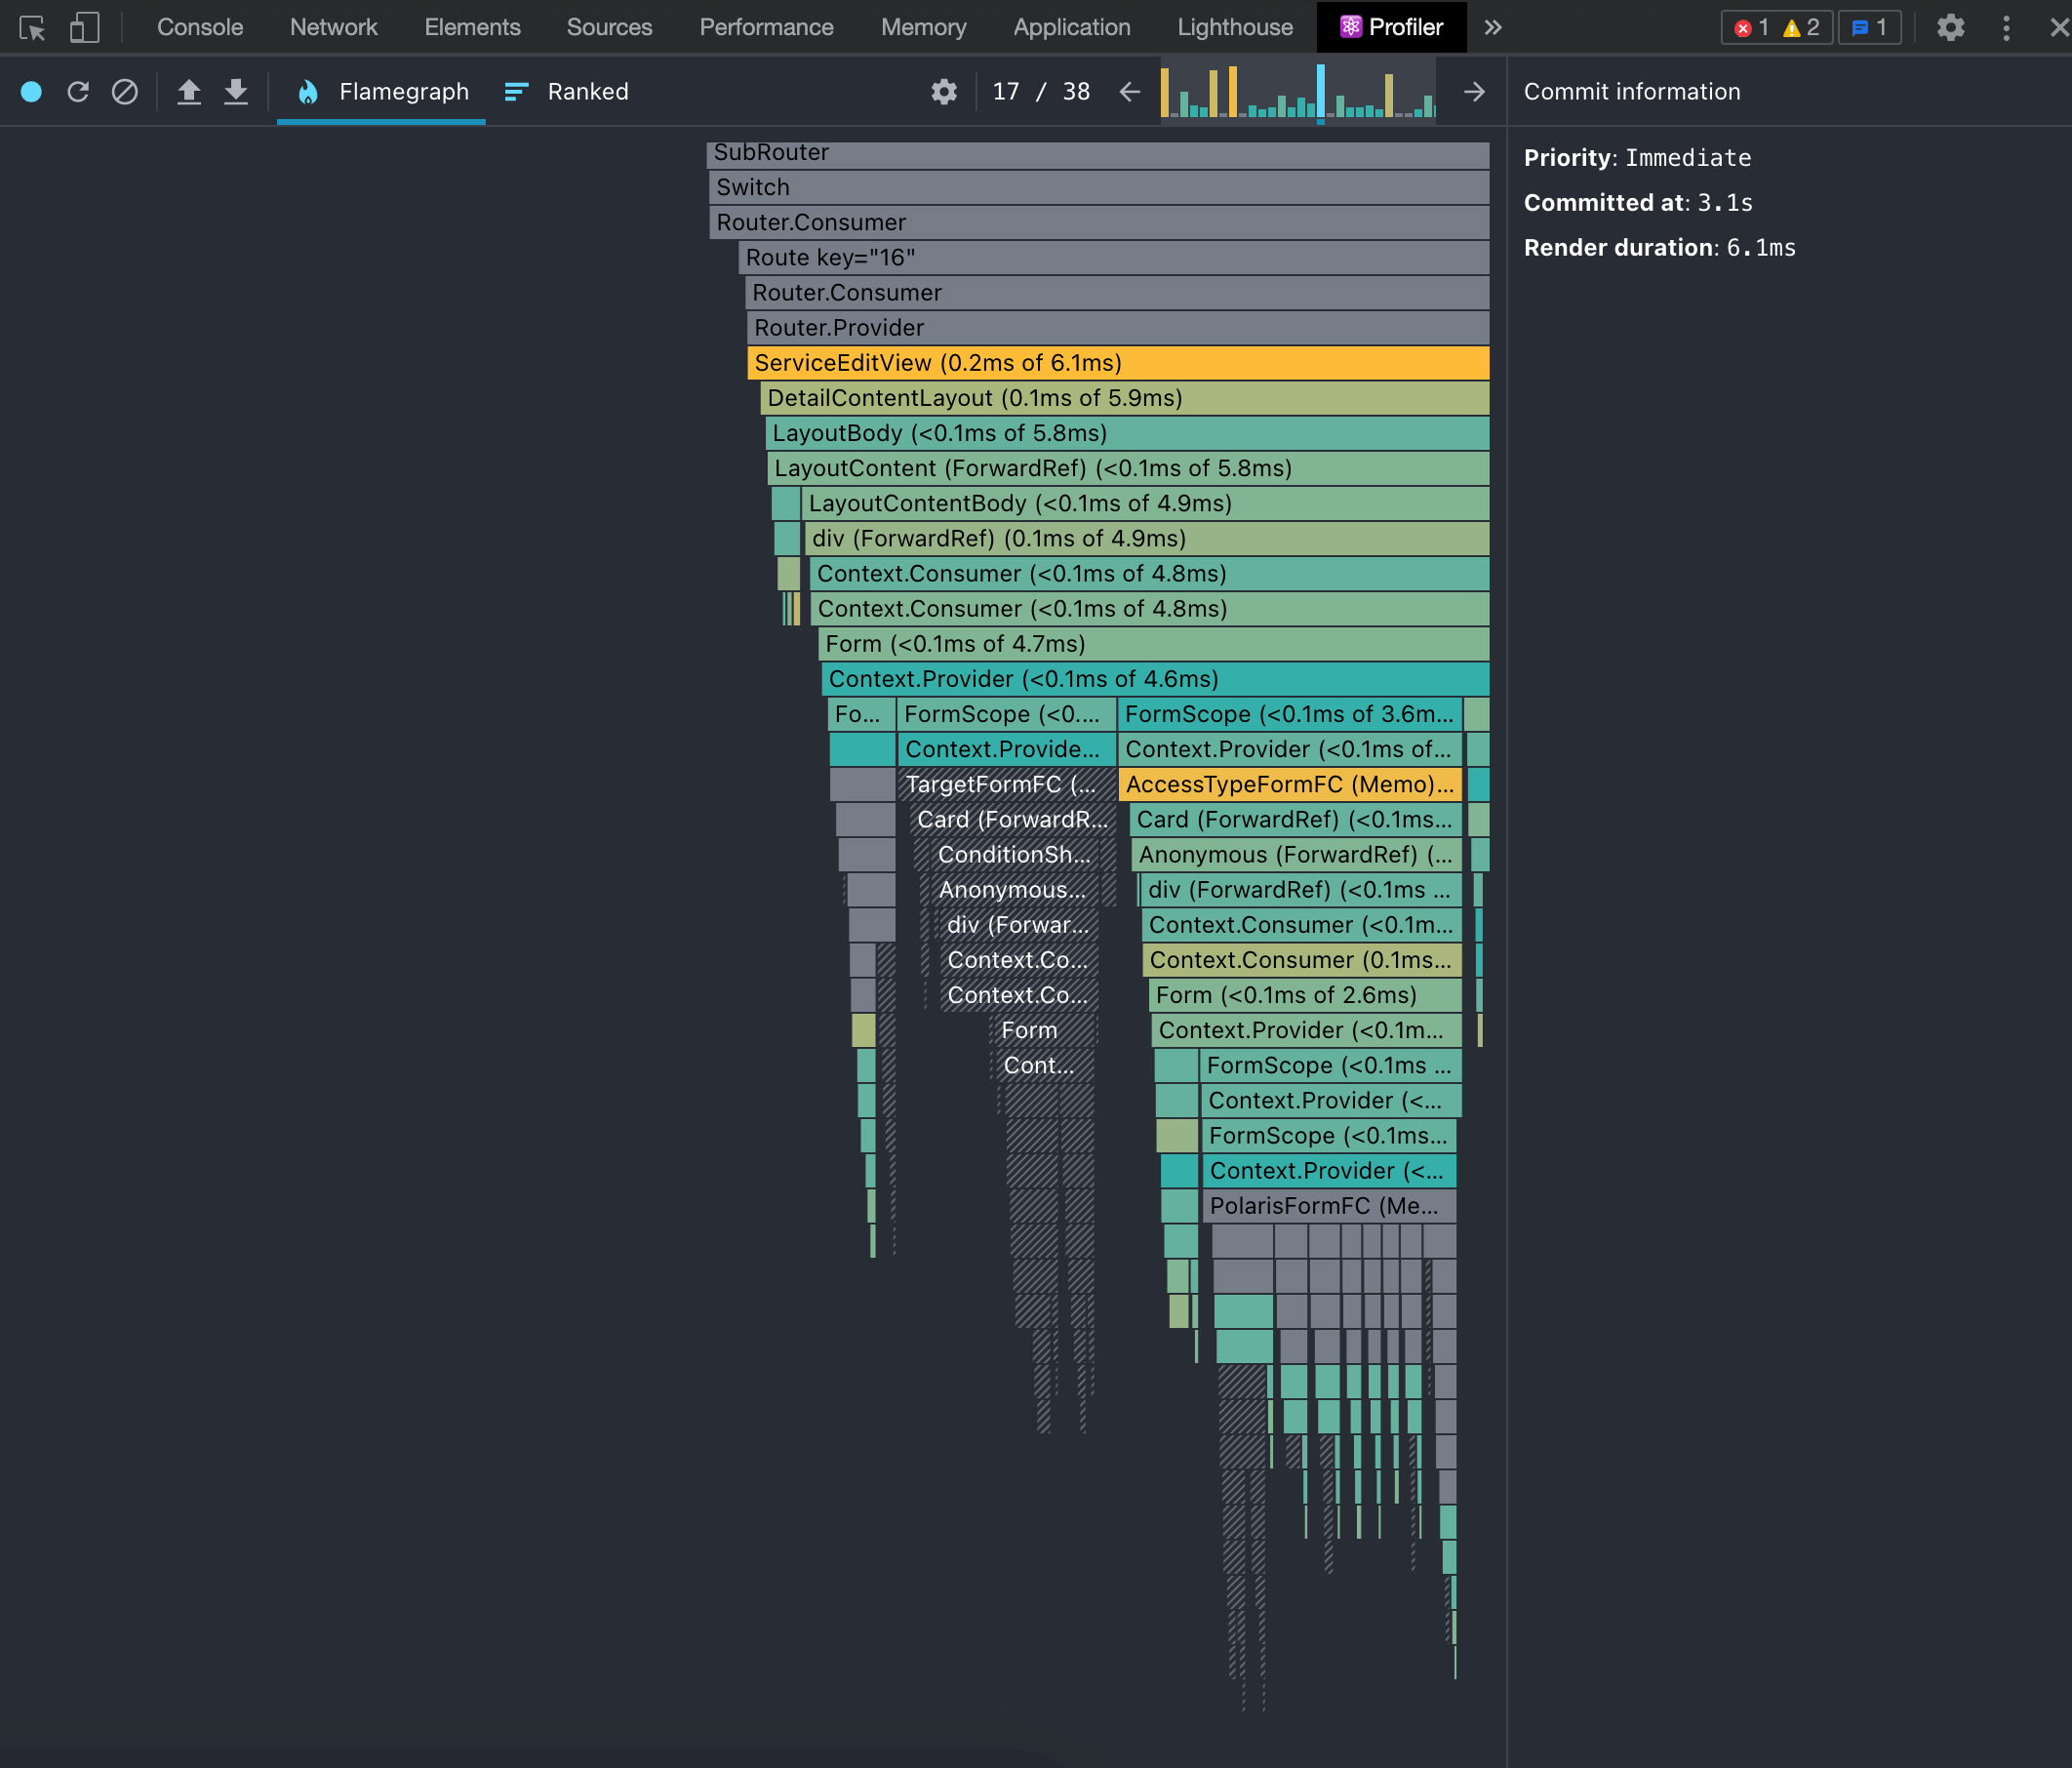Select the highlighted blue commit bar
The width and height of the screenshot is (2072, 1768).
click(1320, 92)
